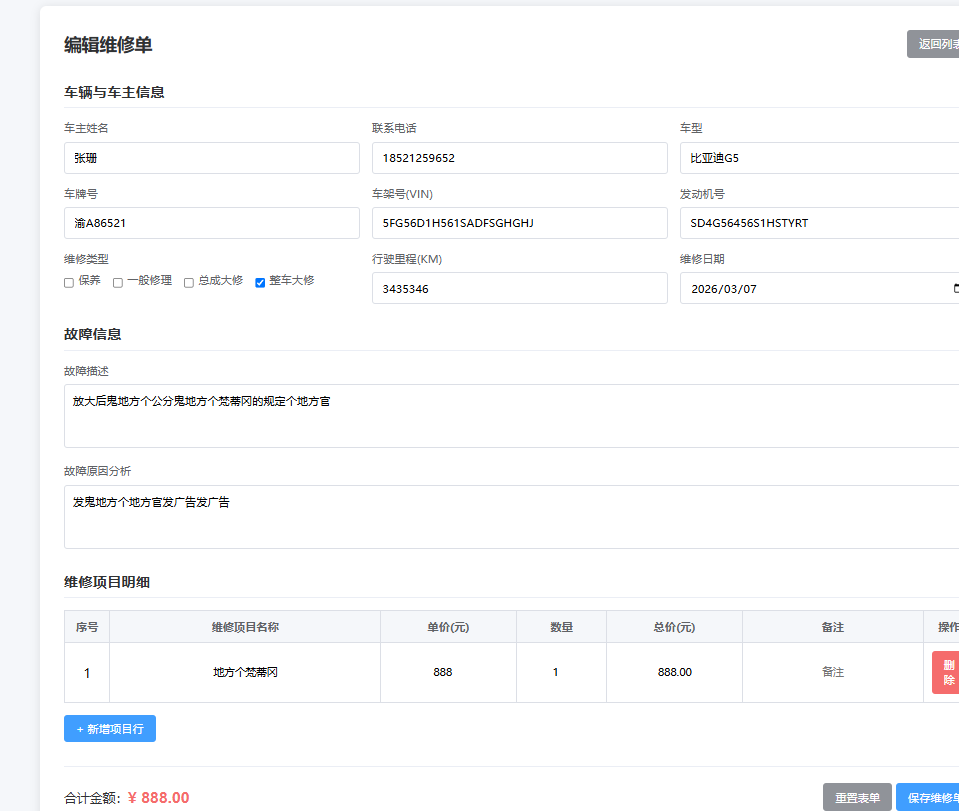
Task: Click the 车架号(VIN) input field
Action: coord(520,223)
